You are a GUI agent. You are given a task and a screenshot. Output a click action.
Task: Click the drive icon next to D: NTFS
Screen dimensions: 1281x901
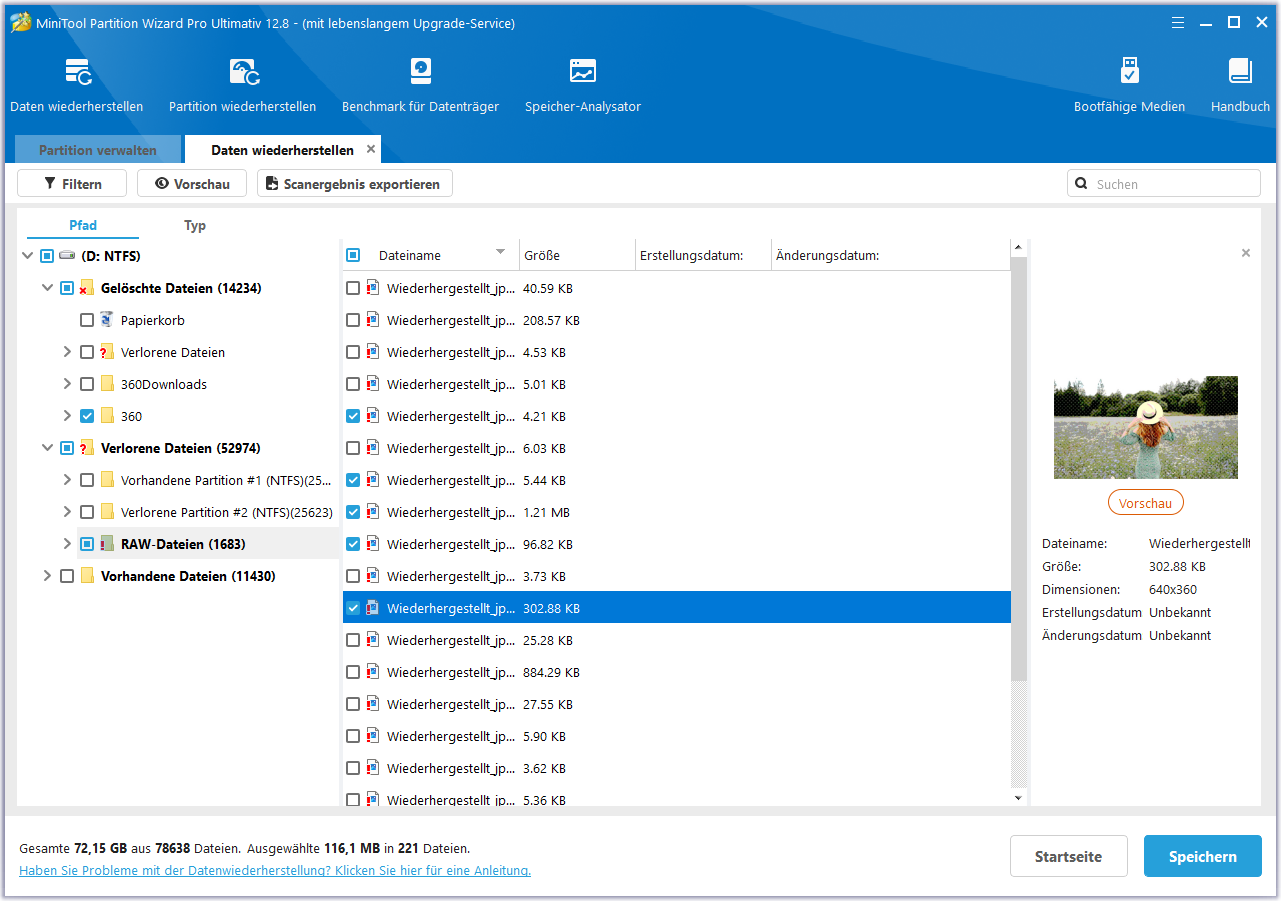(67, 256)
